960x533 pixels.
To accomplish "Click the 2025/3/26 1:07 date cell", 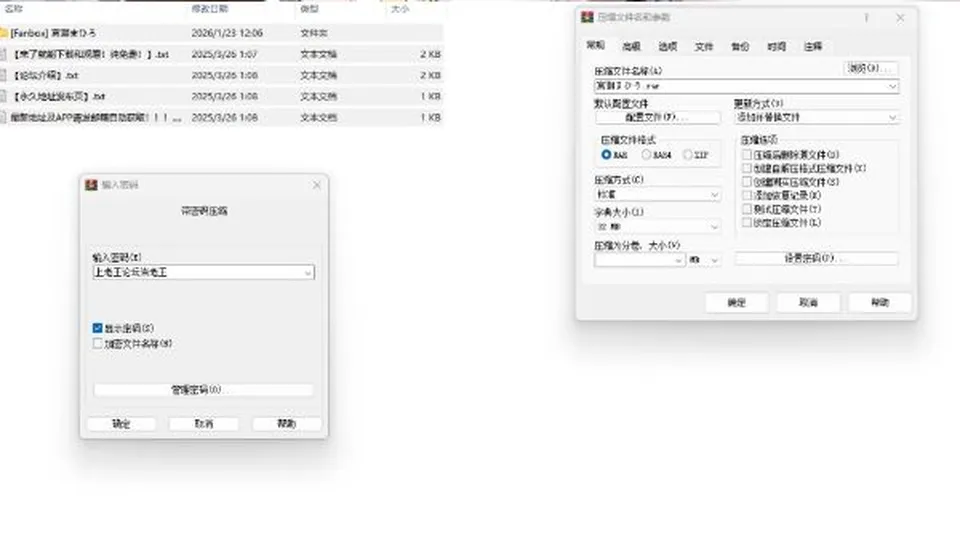I will click(x=224, y=54).
